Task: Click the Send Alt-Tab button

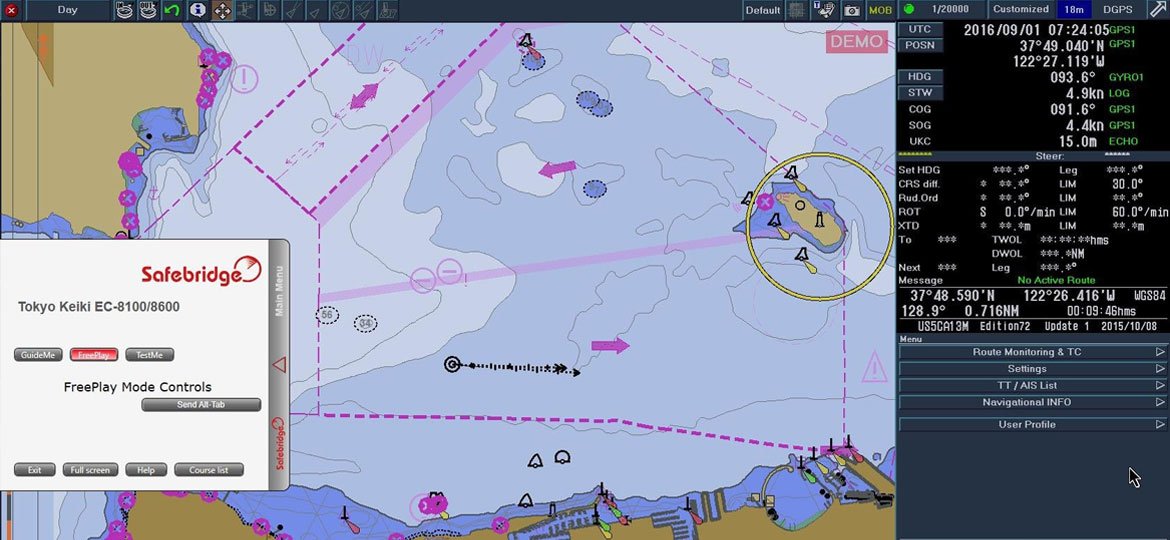Action: click(201, 405)
